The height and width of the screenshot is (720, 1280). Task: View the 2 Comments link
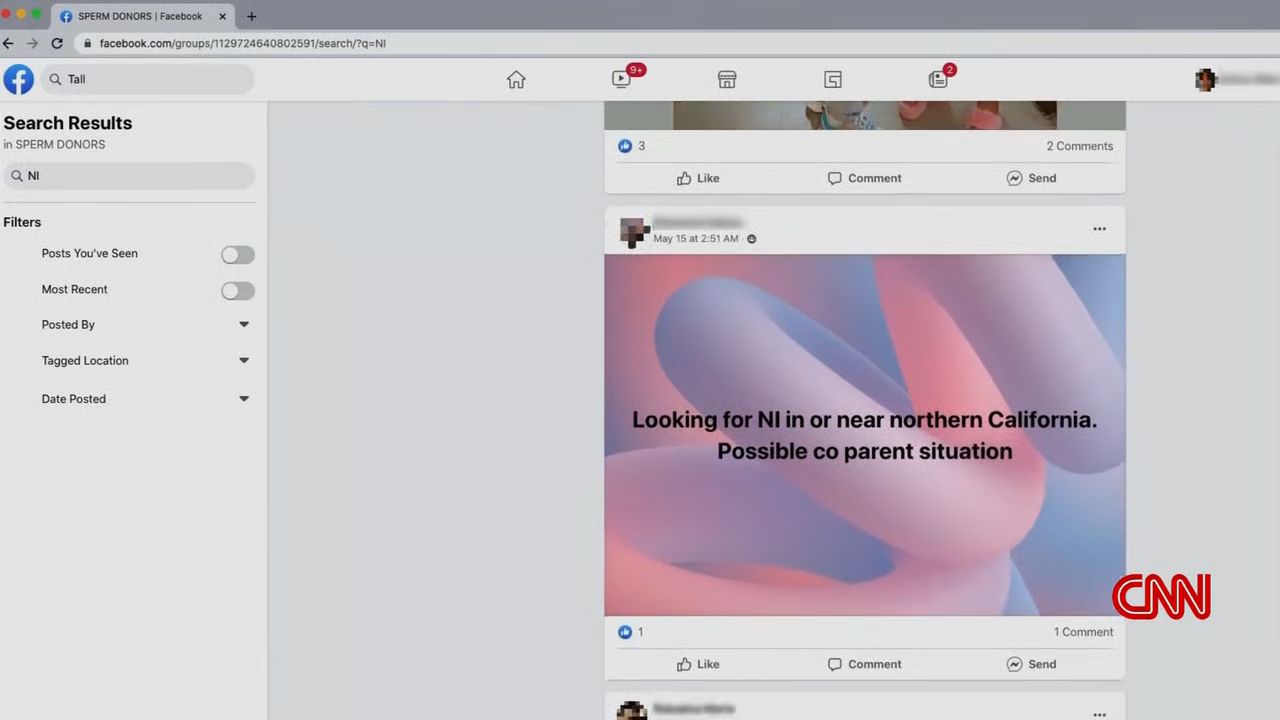click(x=1079, y=146)
